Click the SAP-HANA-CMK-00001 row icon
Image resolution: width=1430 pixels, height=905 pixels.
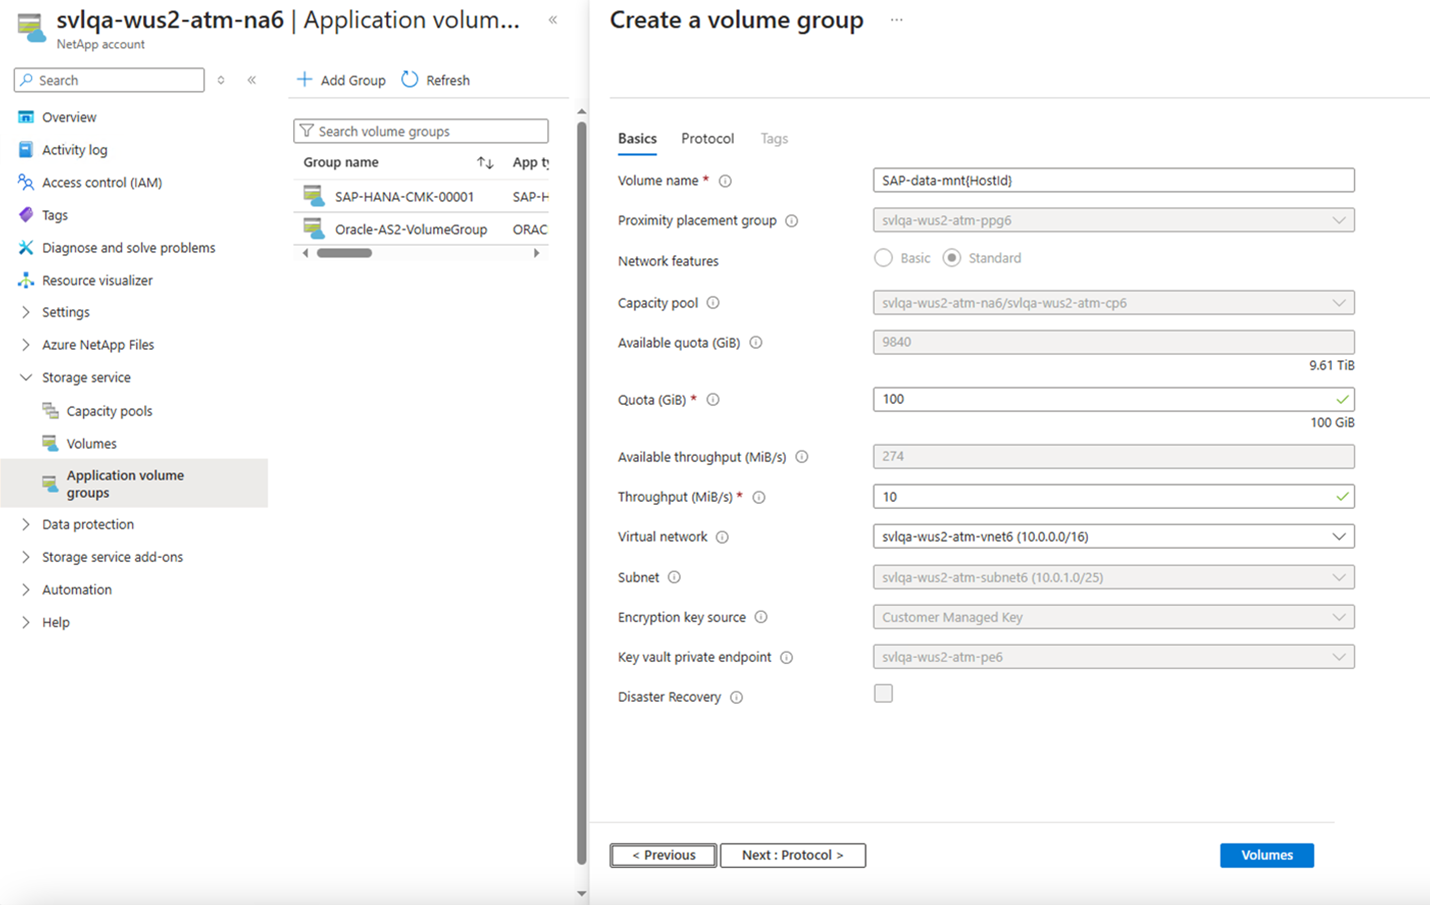tap(314, 197)
